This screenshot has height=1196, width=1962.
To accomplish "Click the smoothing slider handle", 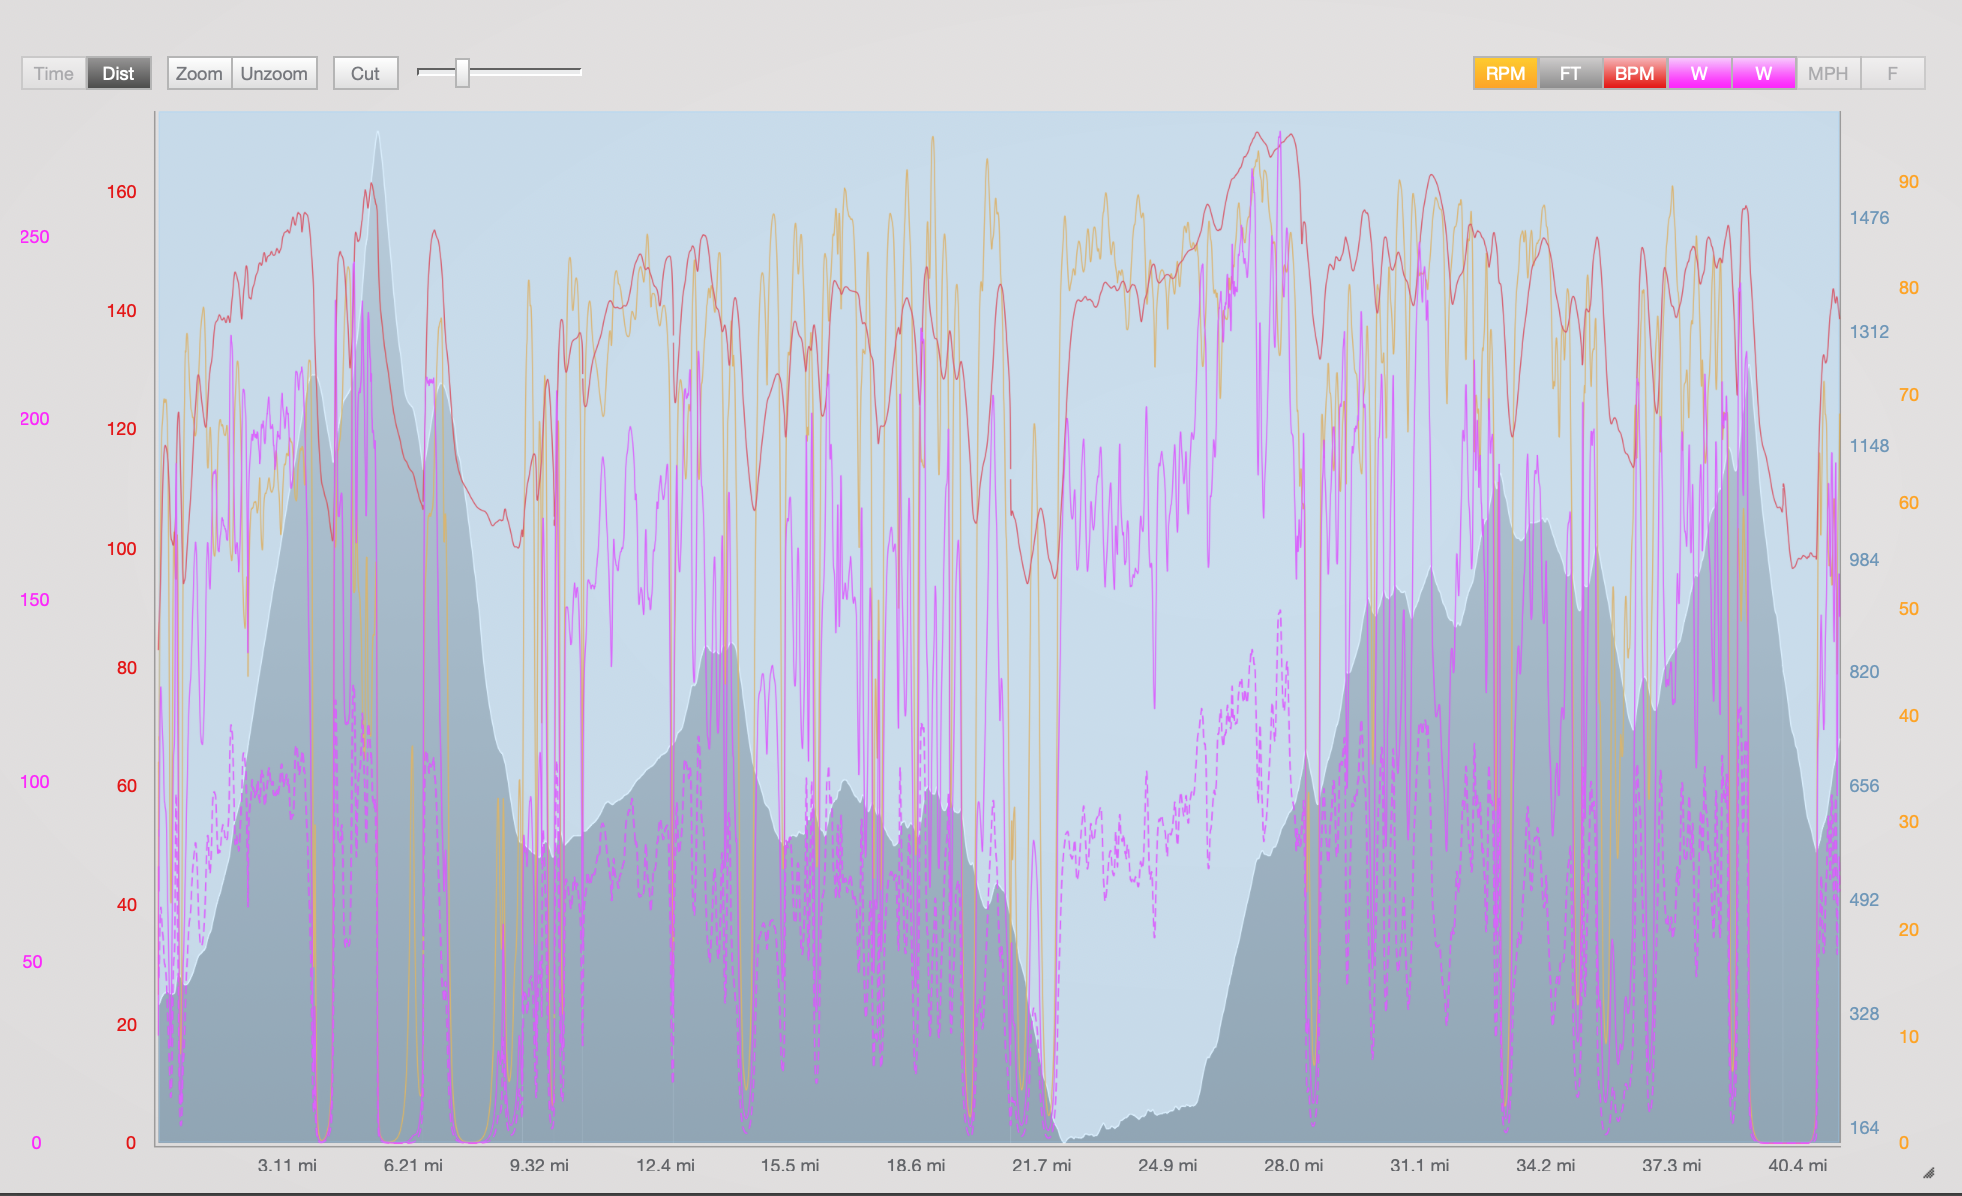I will 462,72.
